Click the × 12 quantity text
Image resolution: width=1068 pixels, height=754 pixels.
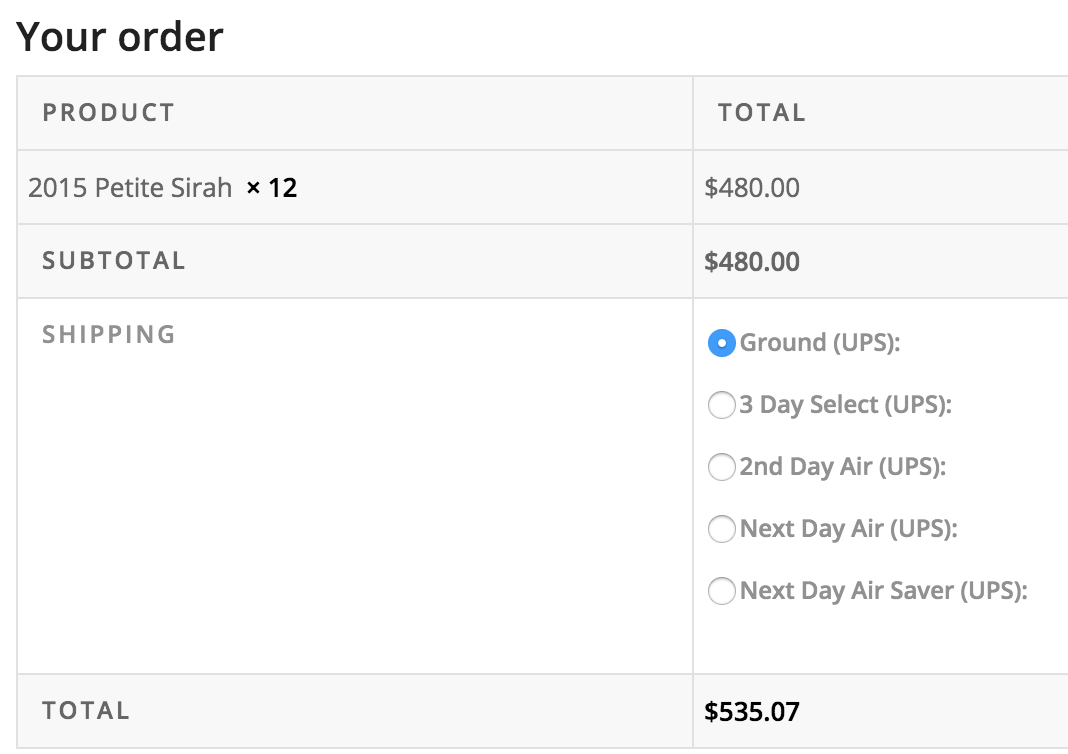tap(272, 187)
